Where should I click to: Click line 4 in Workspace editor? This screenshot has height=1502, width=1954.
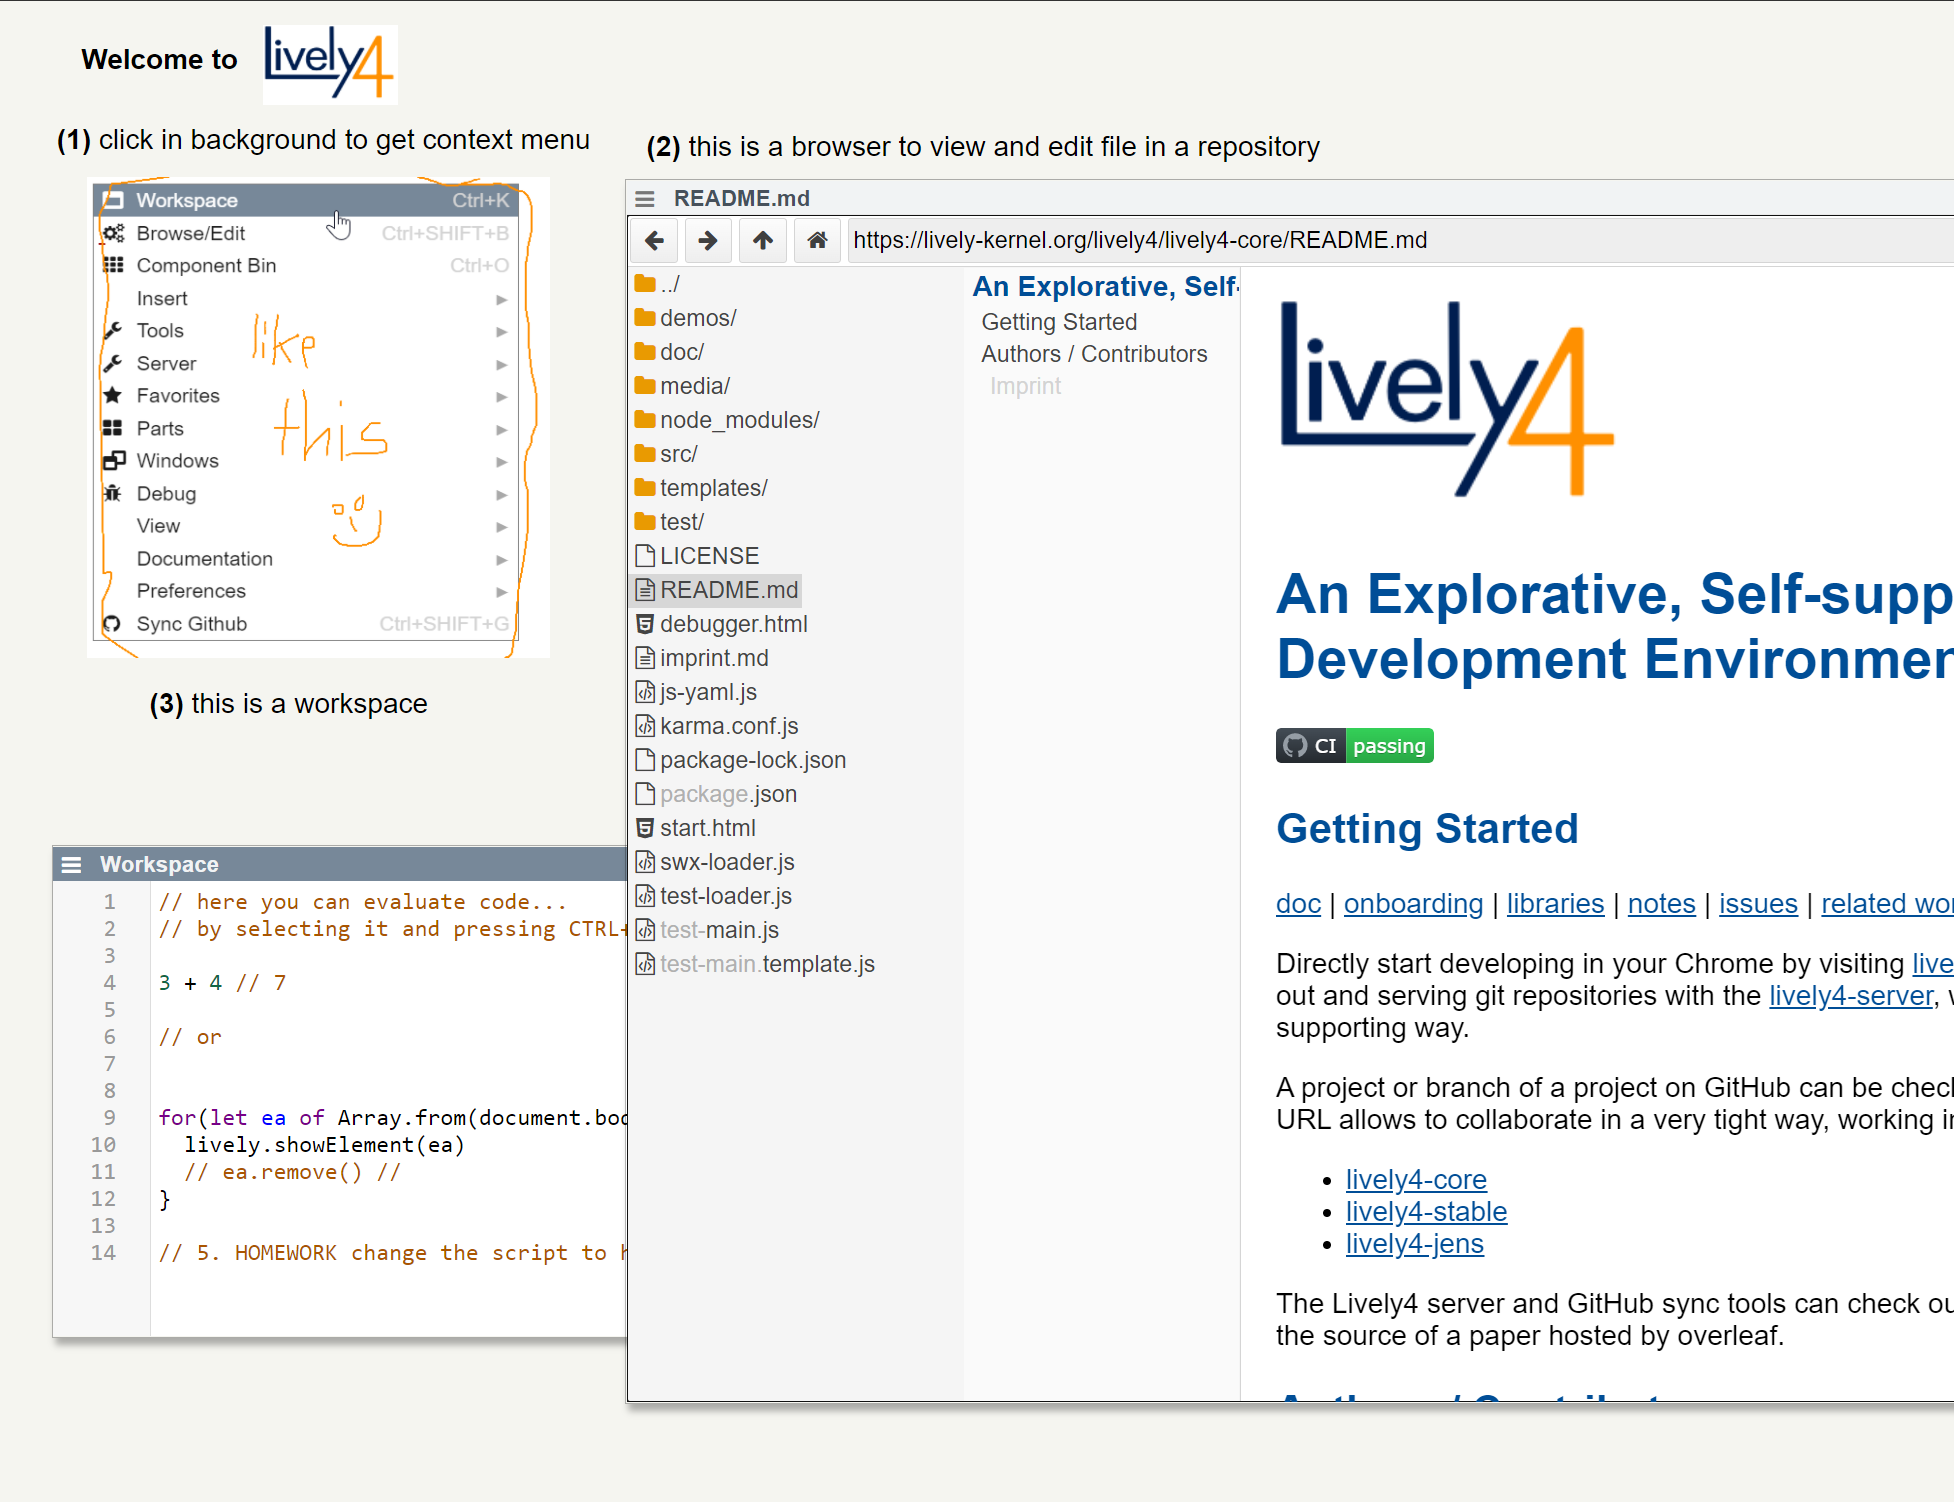[222, 983]
